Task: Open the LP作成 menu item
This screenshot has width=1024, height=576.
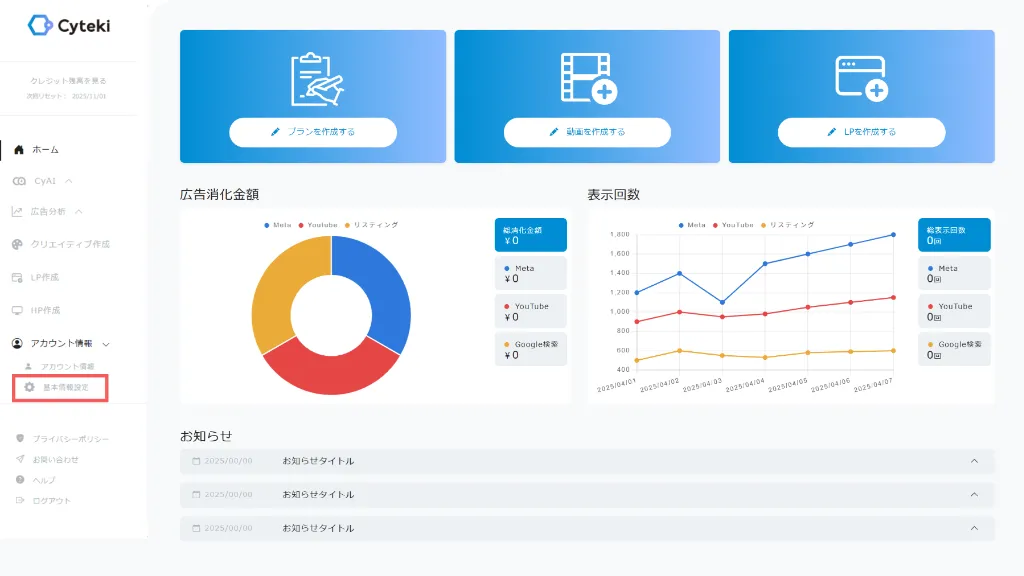Action: [46, 277]
